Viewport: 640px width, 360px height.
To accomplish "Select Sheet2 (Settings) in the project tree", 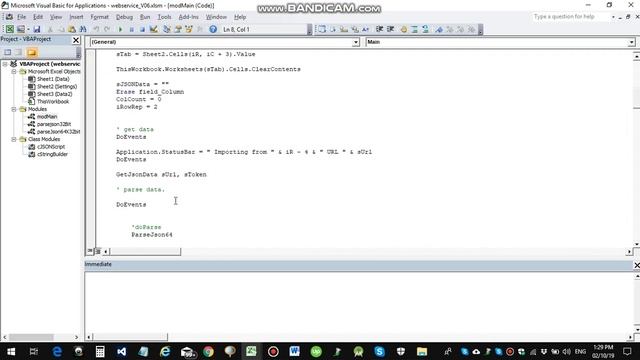I will tap(57, 87).
